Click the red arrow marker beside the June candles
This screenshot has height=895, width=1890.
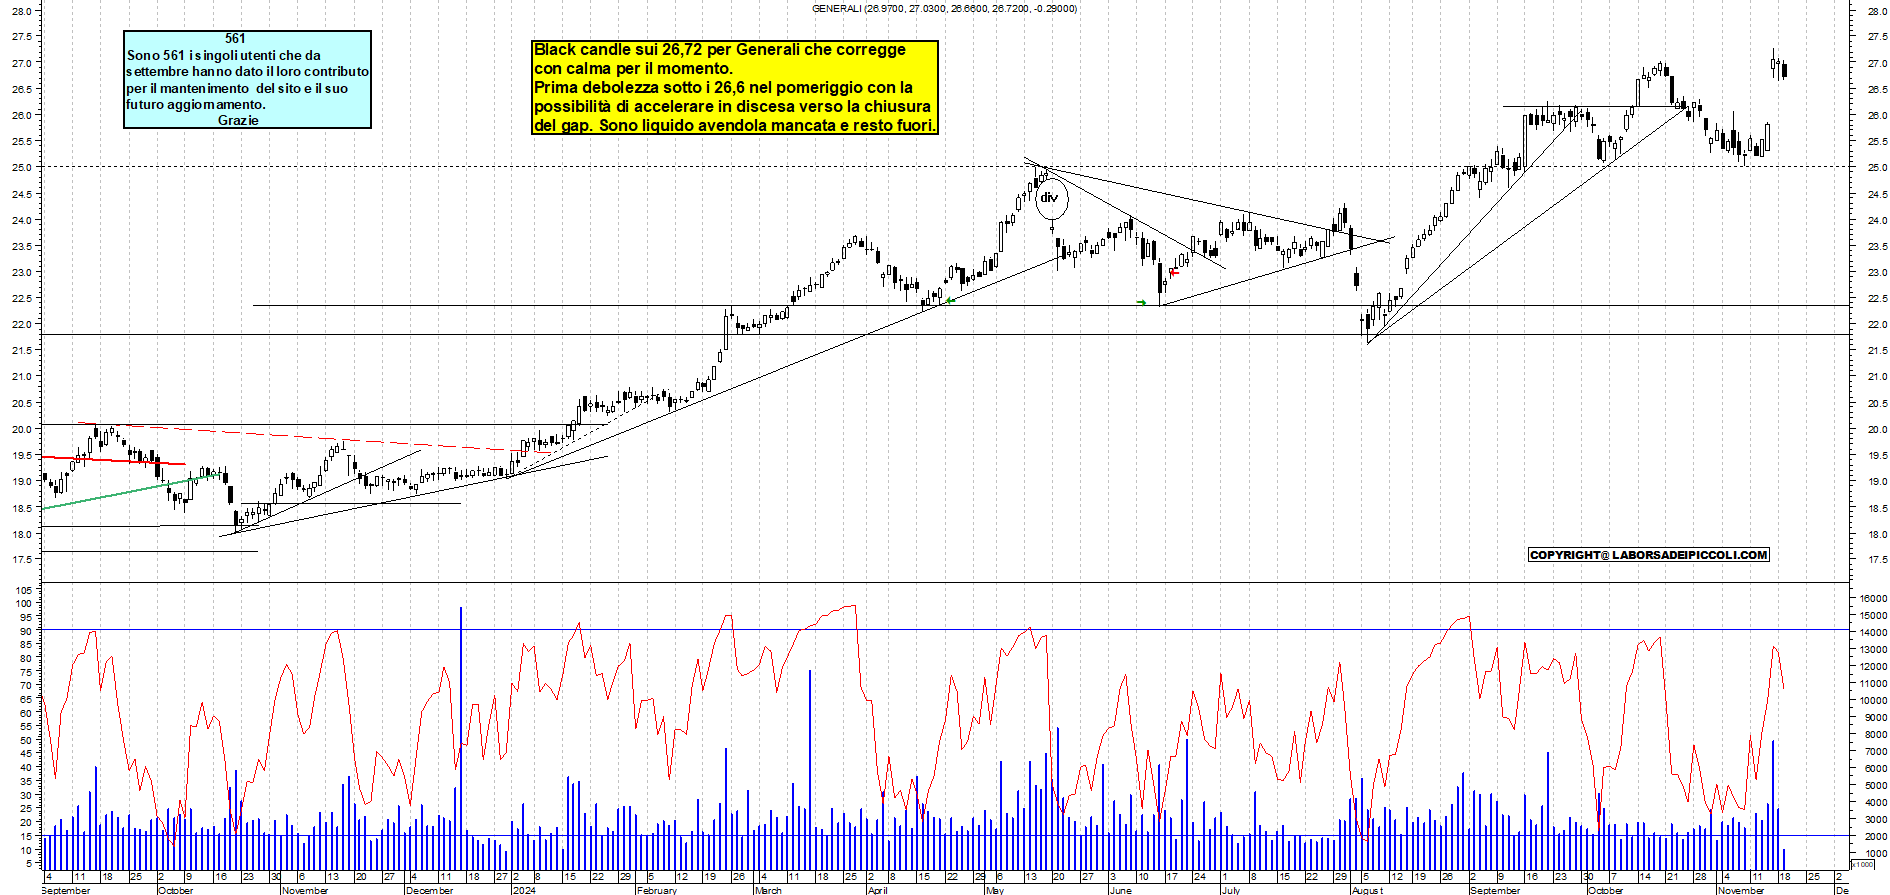click(1174, 272)
